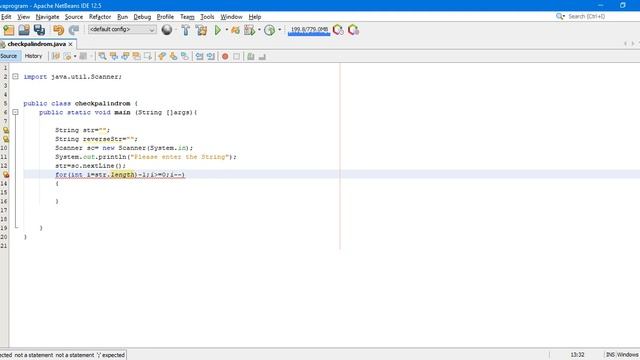Click the hint glyph on line 8
The image size is (640, 360).
[6, 130]
